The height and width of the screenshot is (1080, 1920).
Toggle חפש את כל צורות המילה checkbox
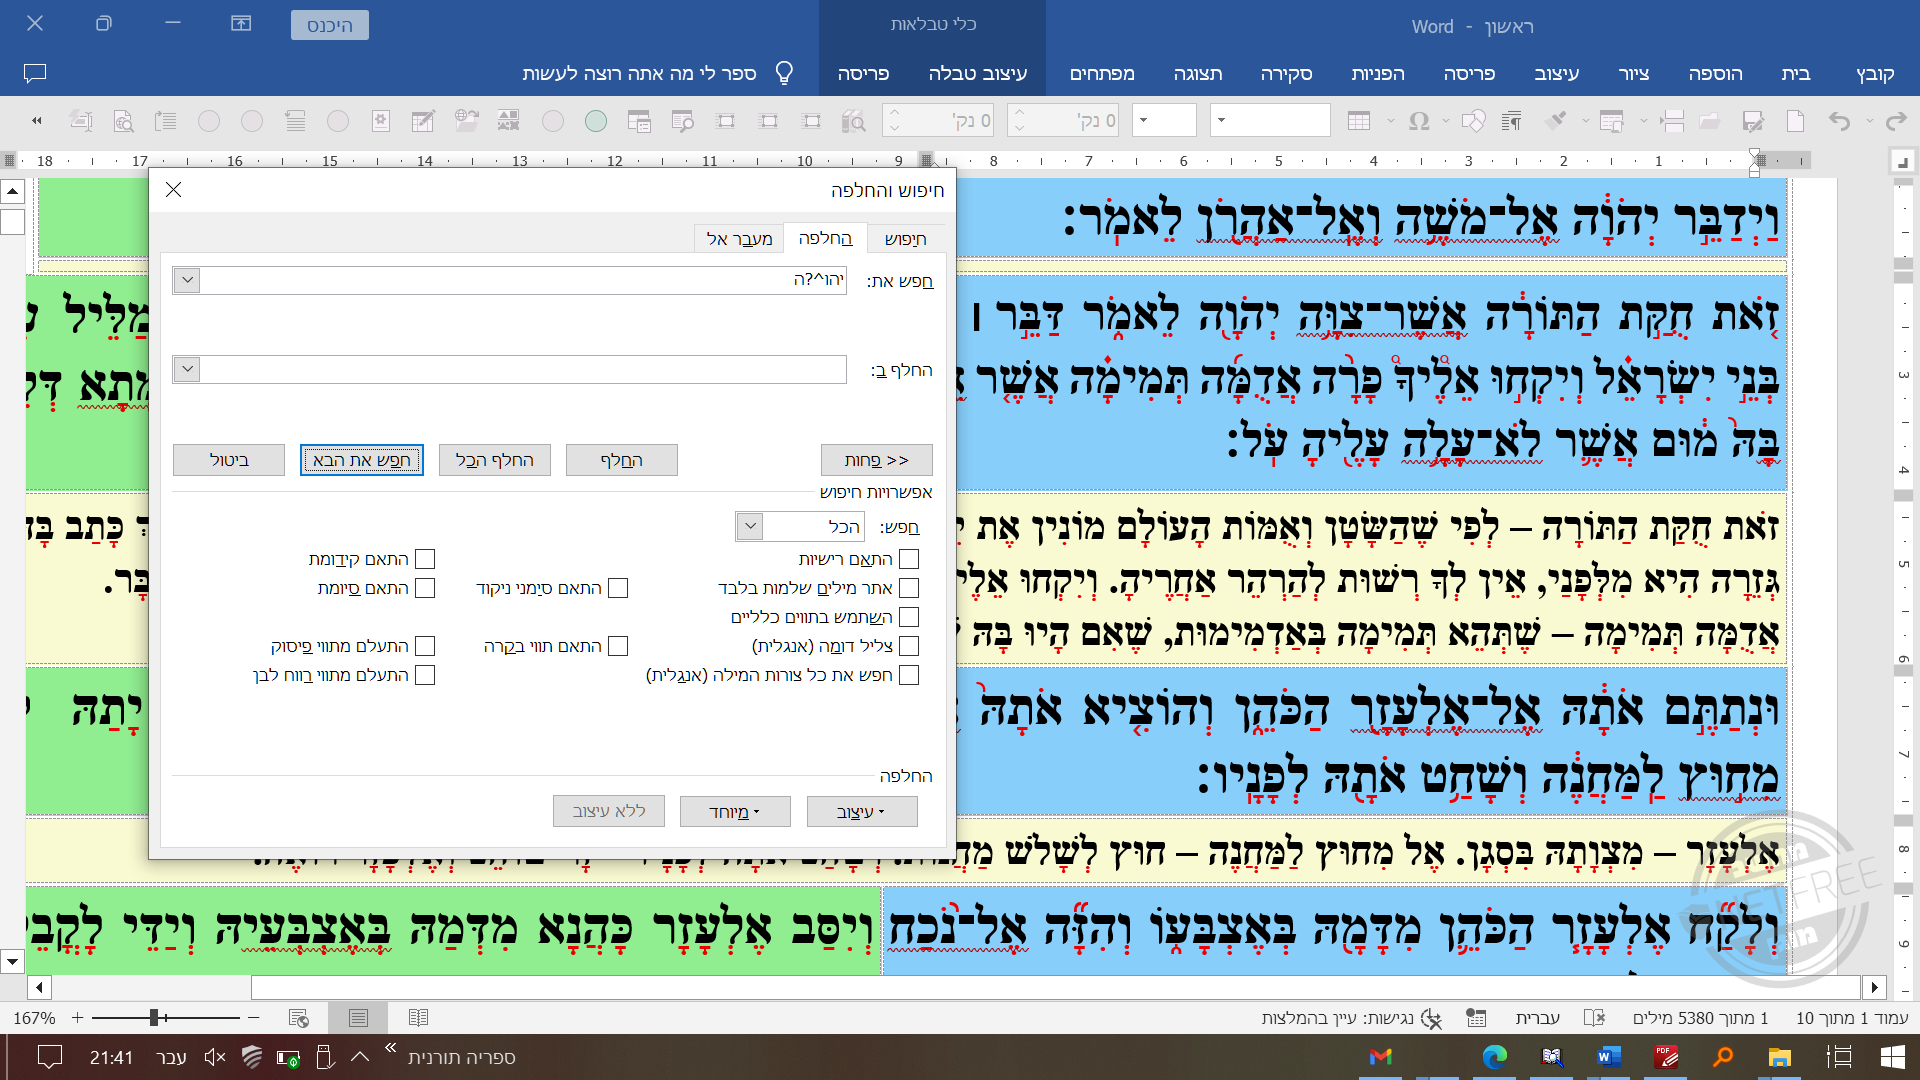pos(909,675)
